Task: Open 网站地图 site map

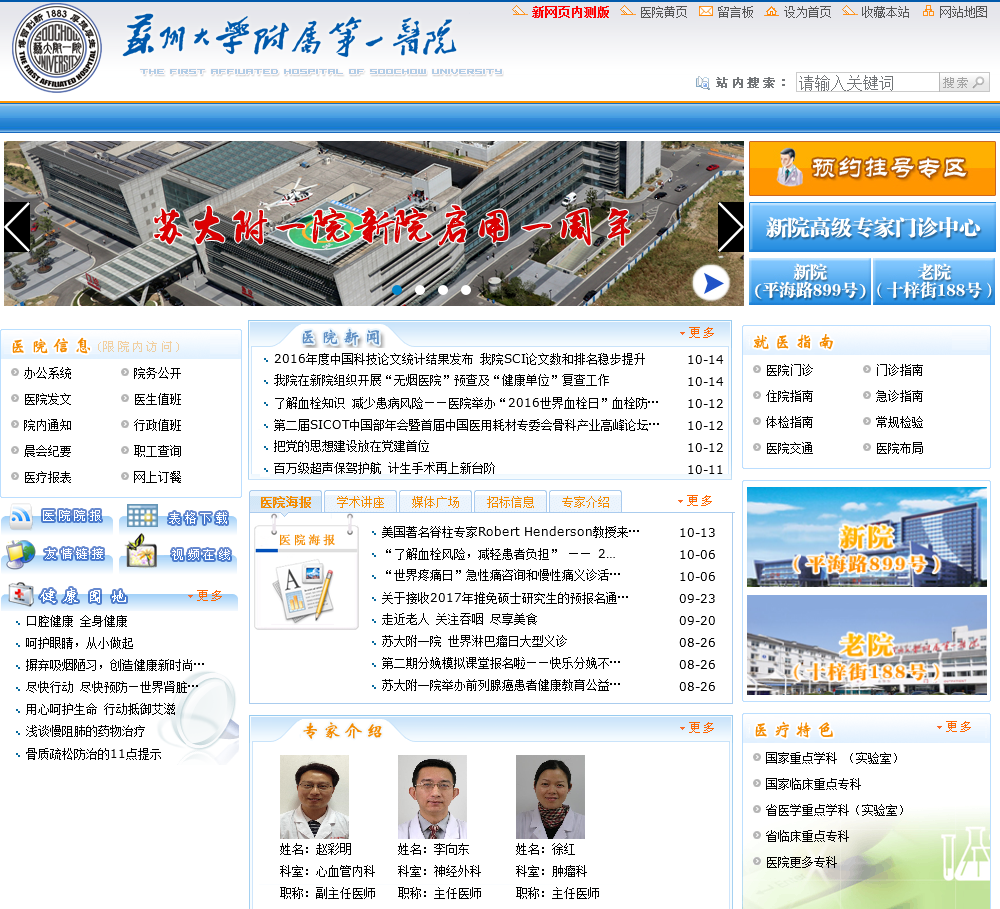Action: pos(963,12)
